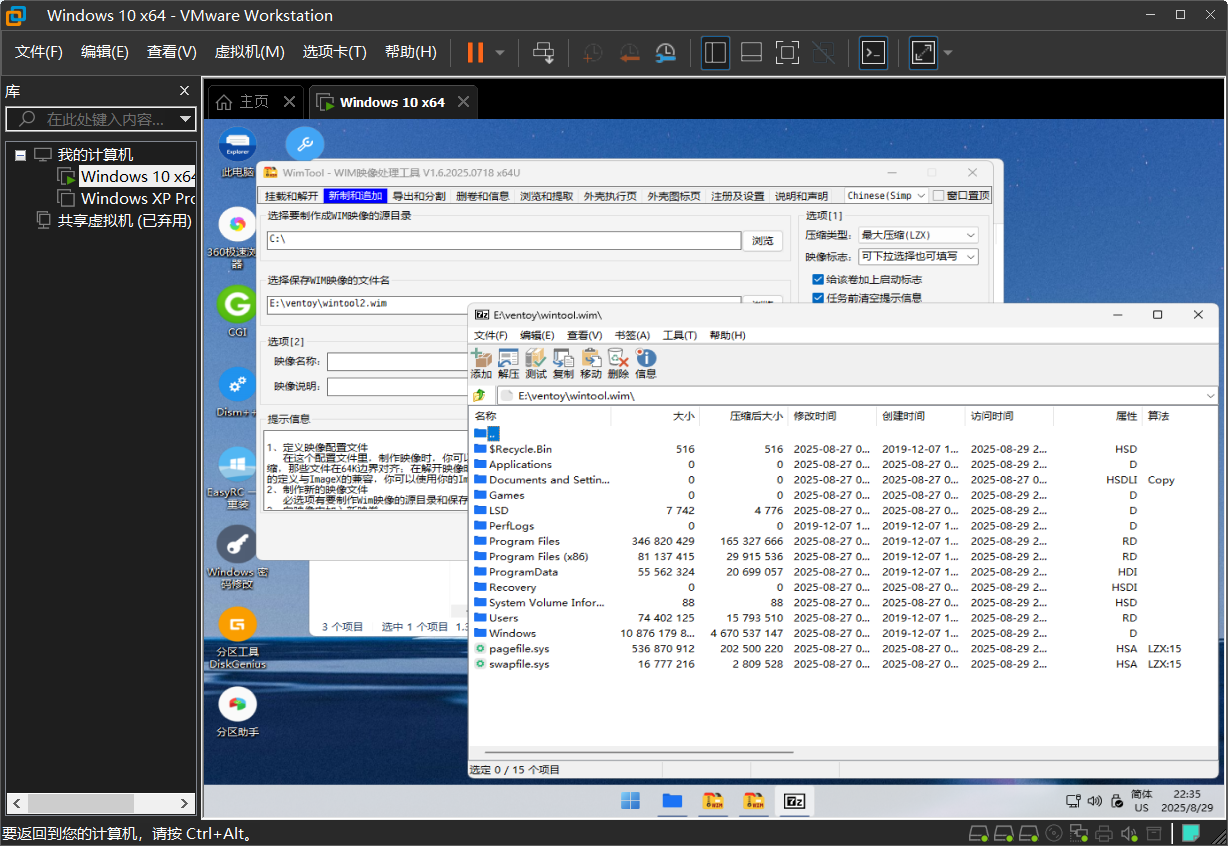Collapse the 我的计算机 tree node
Screen dimensions: 1228x846
(20, 155)
